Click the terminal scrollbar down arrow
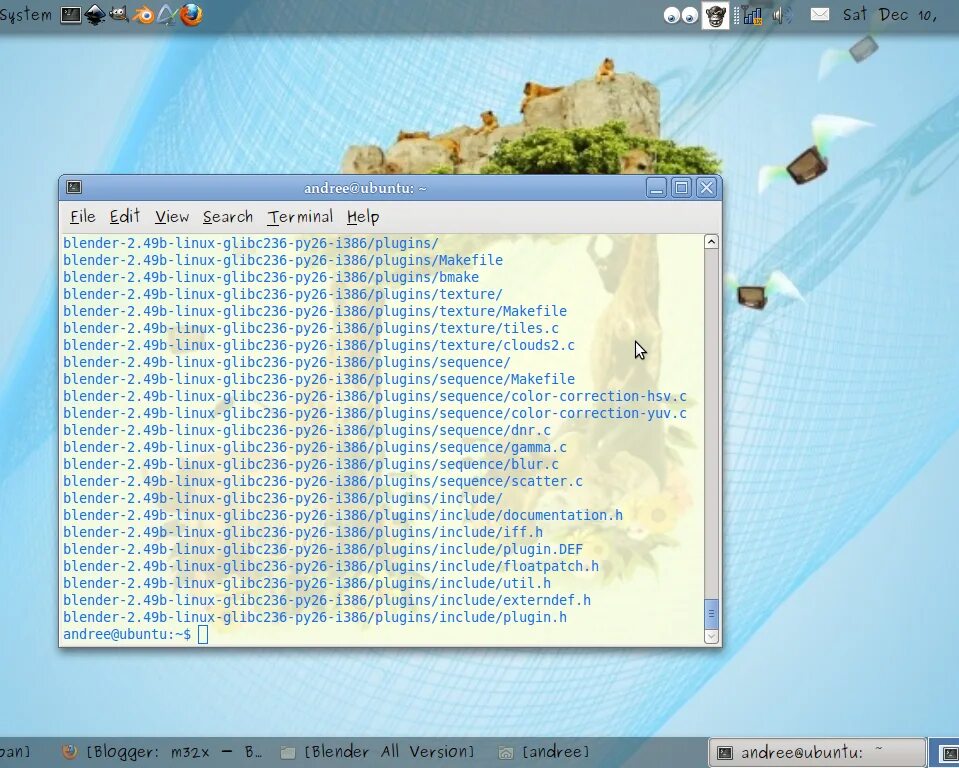The height and width of the screenshot is (768, 959). pos(711,637)
